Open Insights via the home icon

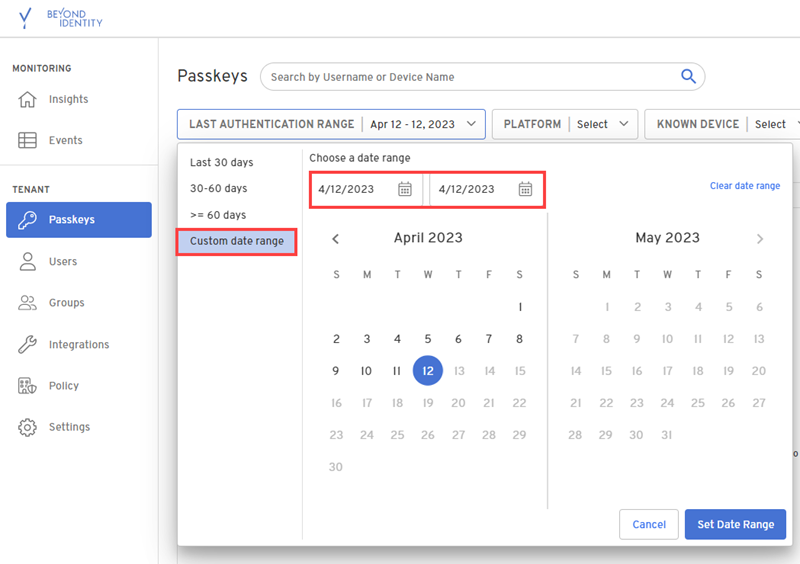click(28, 99)
